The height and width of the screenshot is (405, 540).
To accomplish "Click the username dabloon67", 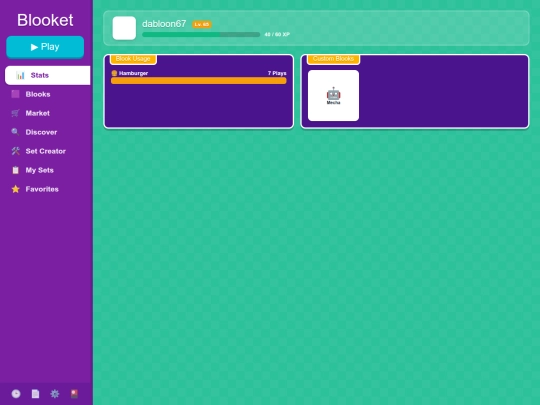I will 164,24.
